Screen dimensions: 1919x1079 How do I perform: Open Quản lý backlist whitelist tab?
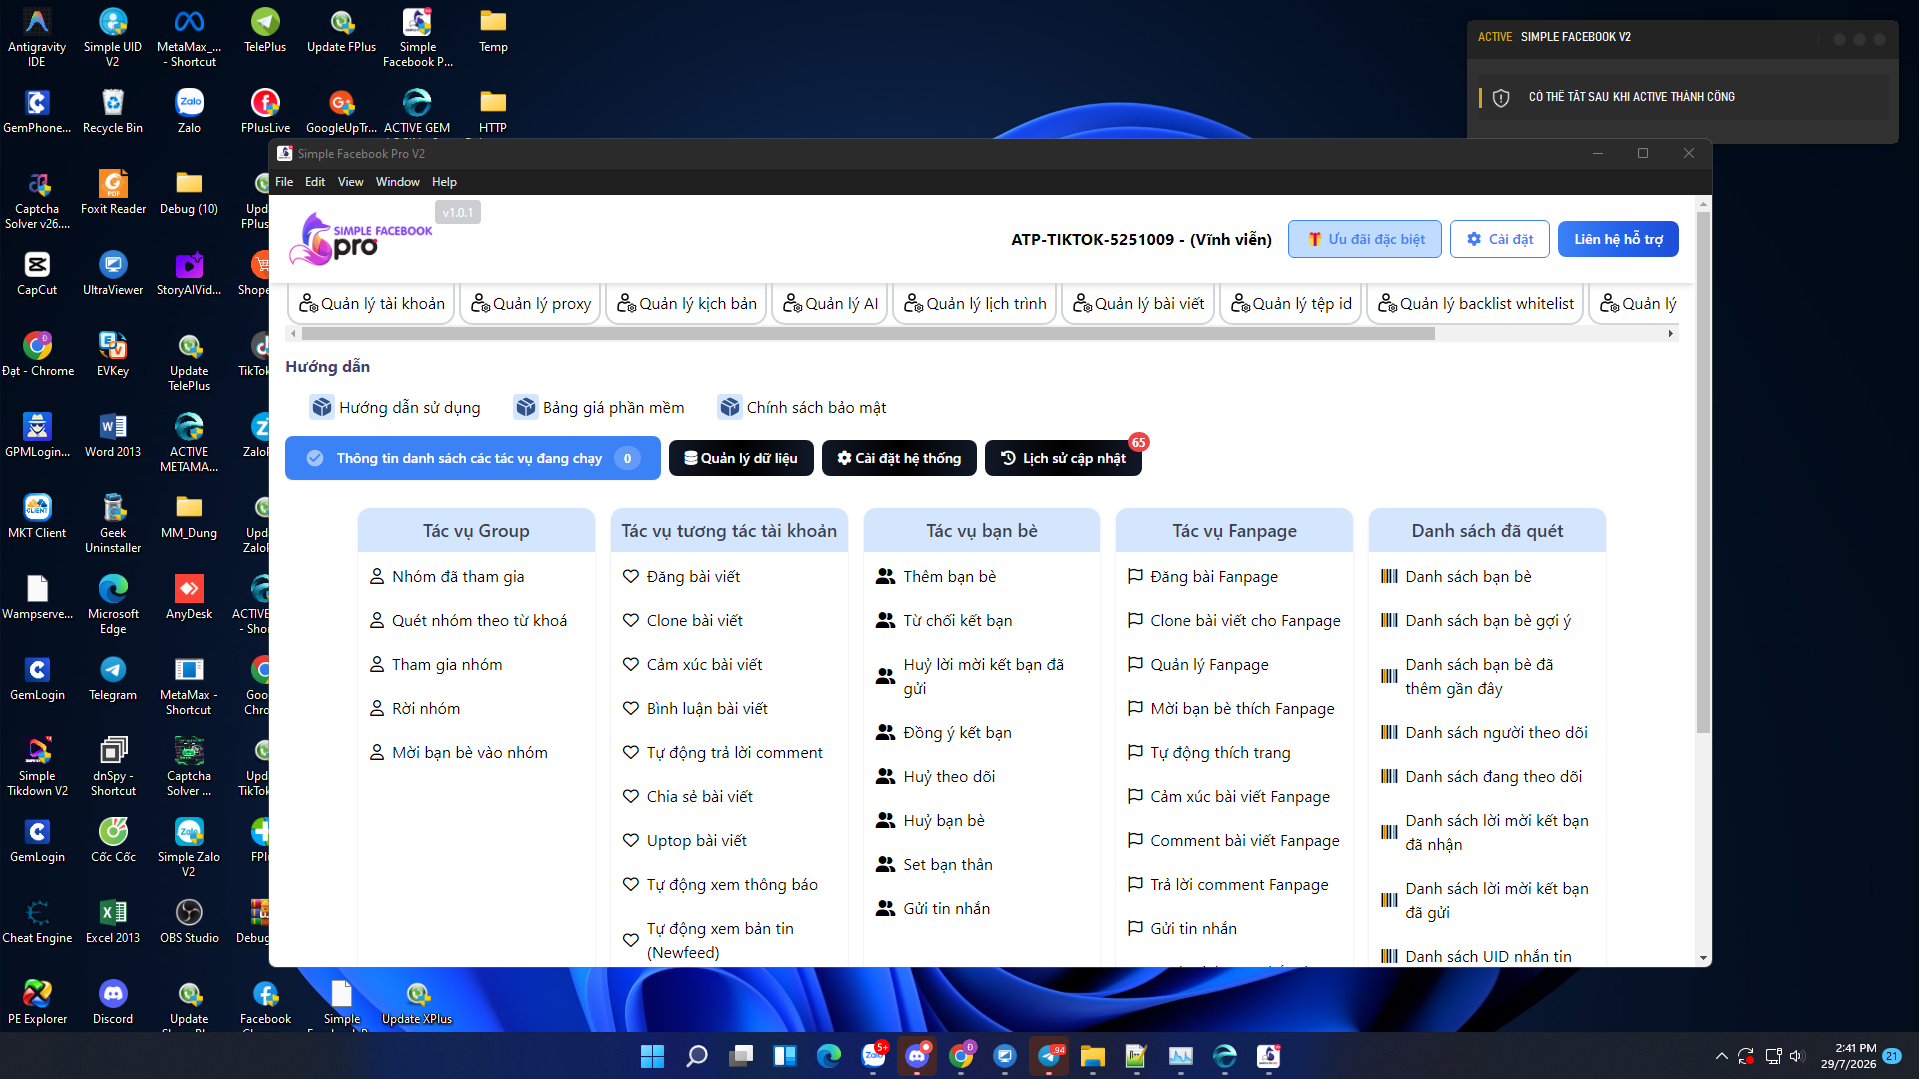(x=1476, y=304)
